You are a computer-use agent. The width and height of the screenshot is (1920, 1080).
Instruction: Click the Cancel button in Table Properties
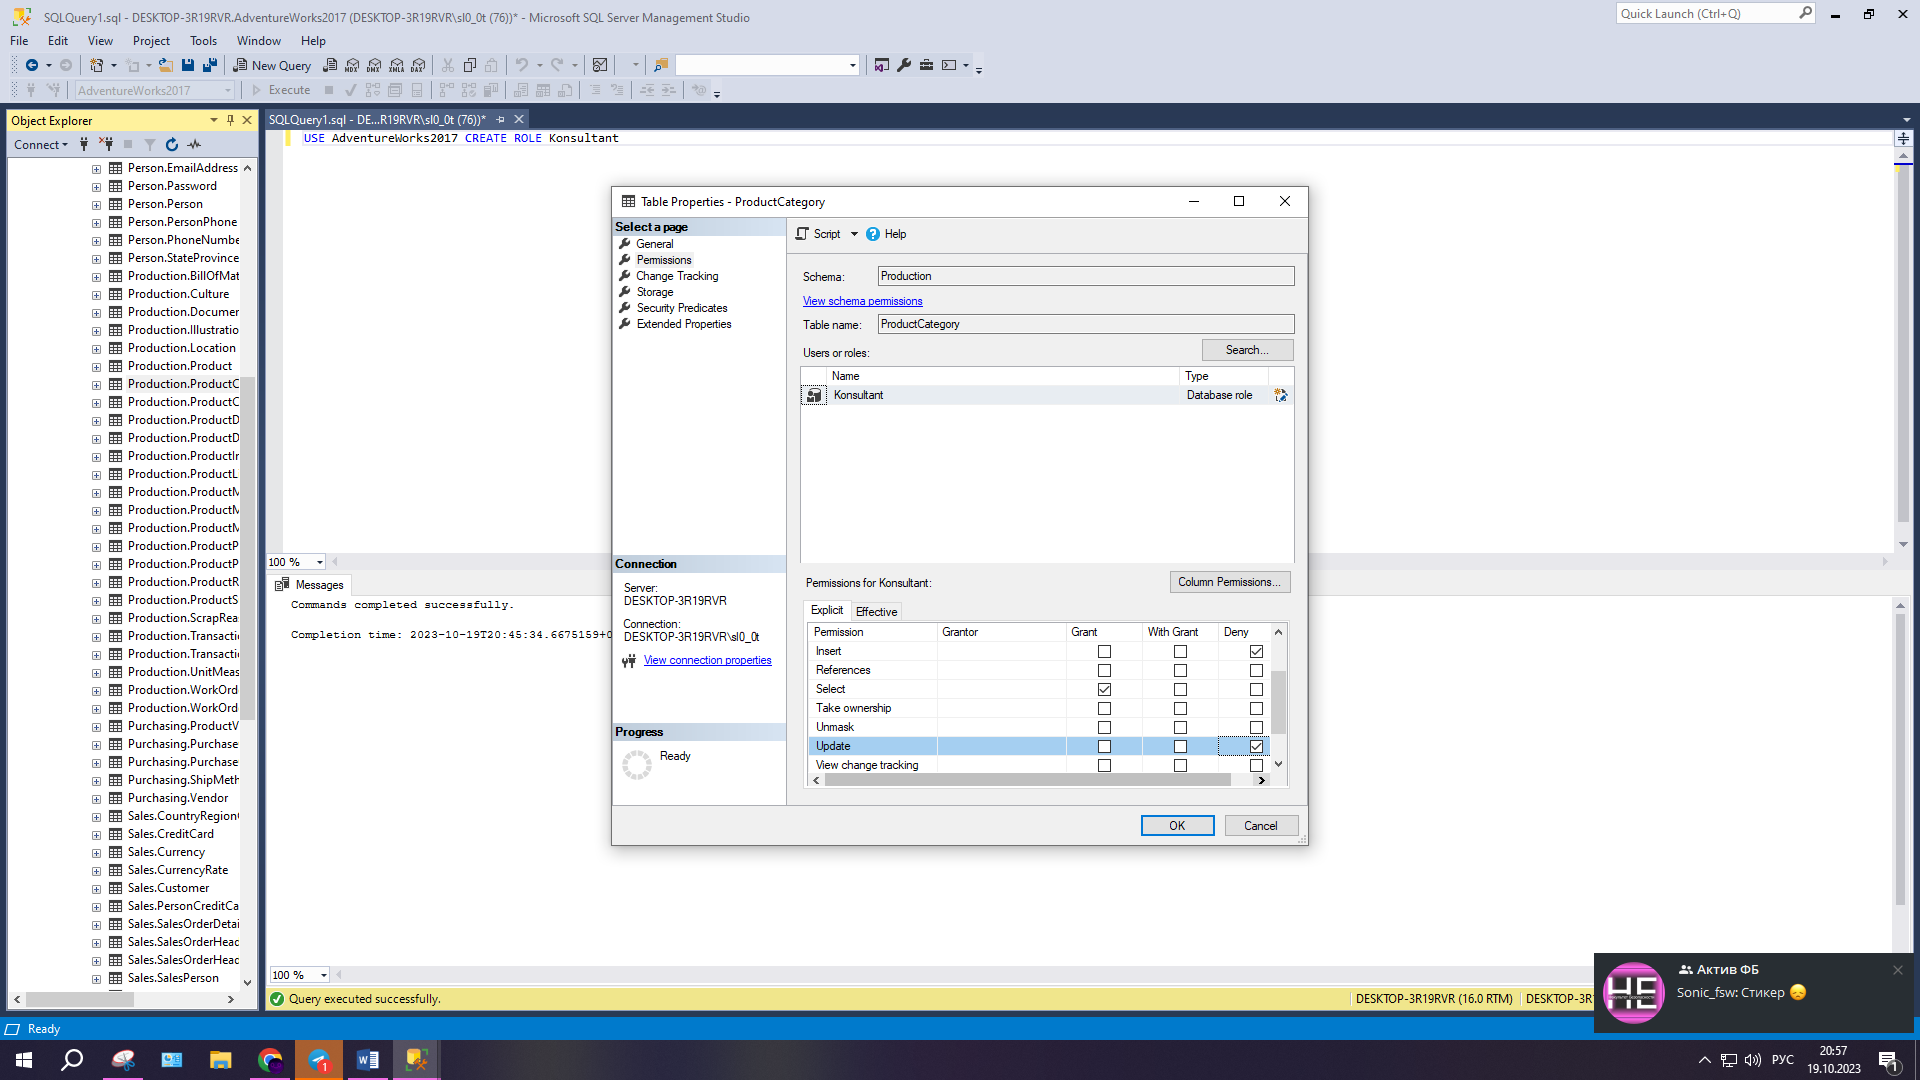tap(1261, 826)
